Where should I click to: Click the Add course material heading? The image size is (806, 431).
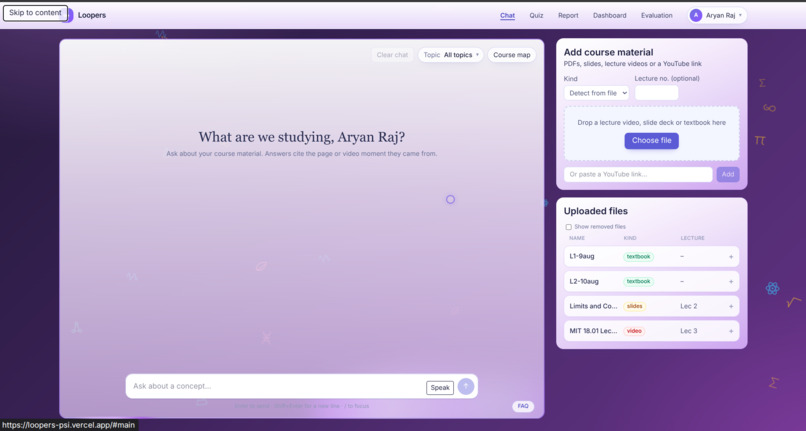tap(608, 52)
